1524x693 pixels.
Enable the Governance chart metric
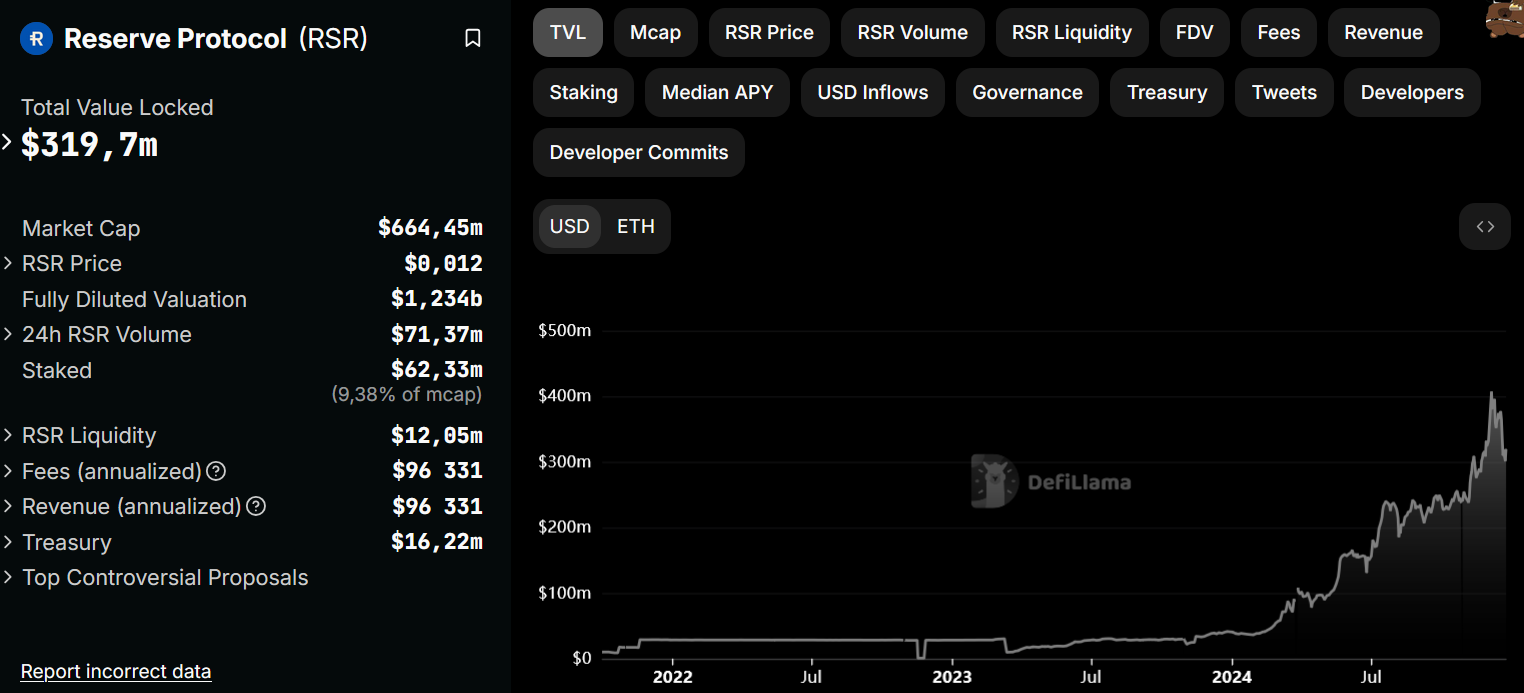1028,93
